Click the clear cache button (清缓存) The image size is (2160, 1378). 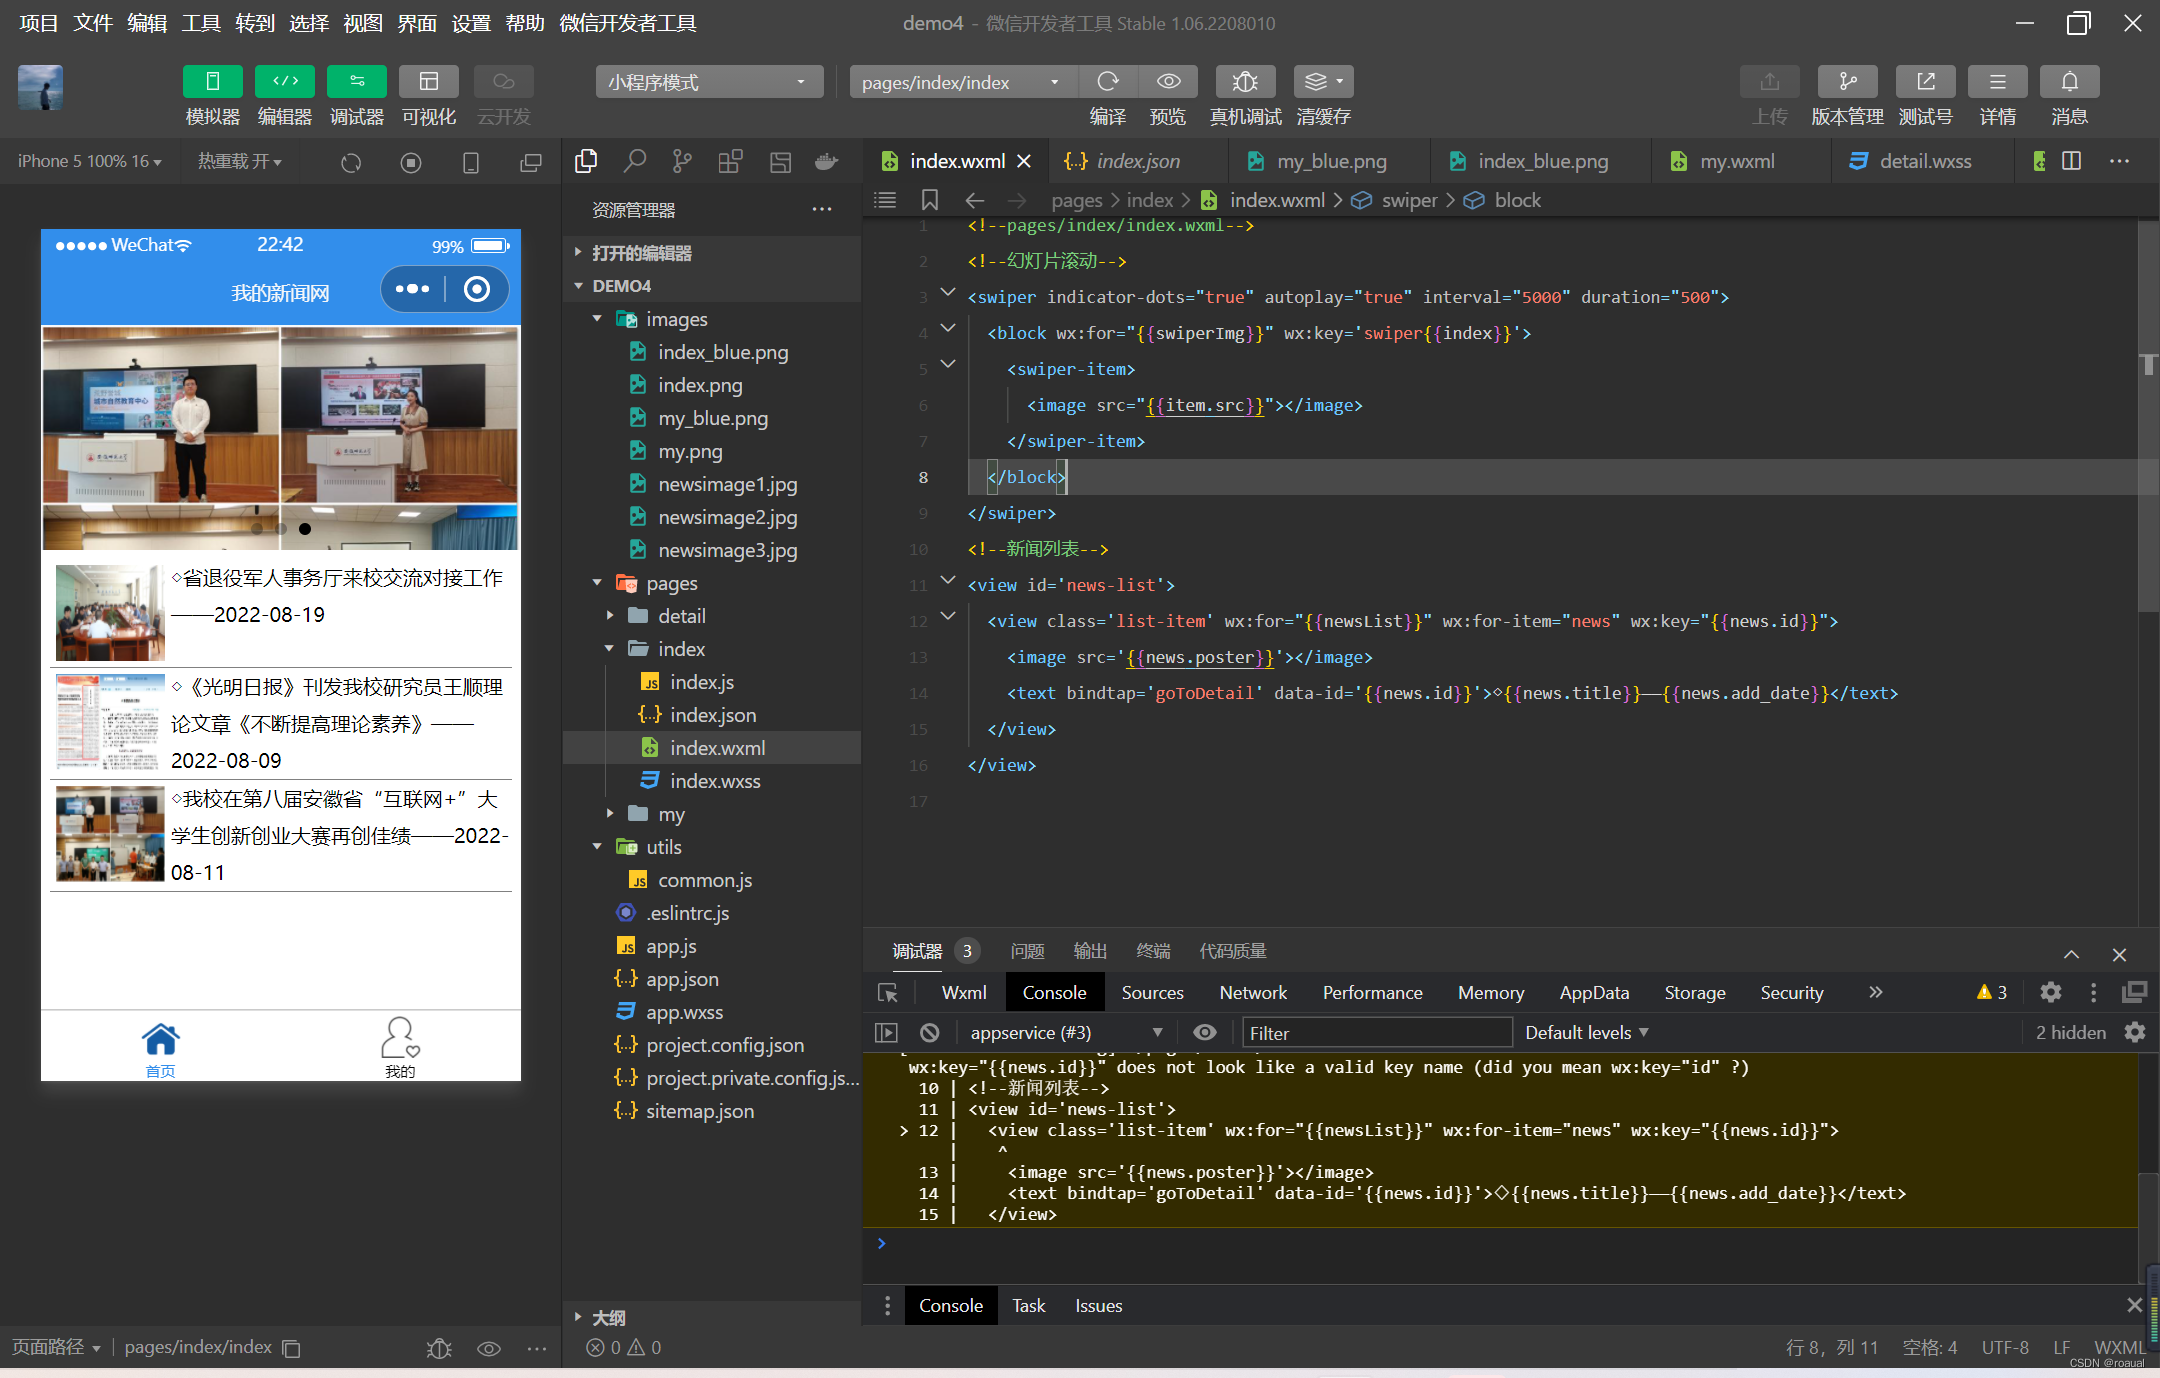1323,82
